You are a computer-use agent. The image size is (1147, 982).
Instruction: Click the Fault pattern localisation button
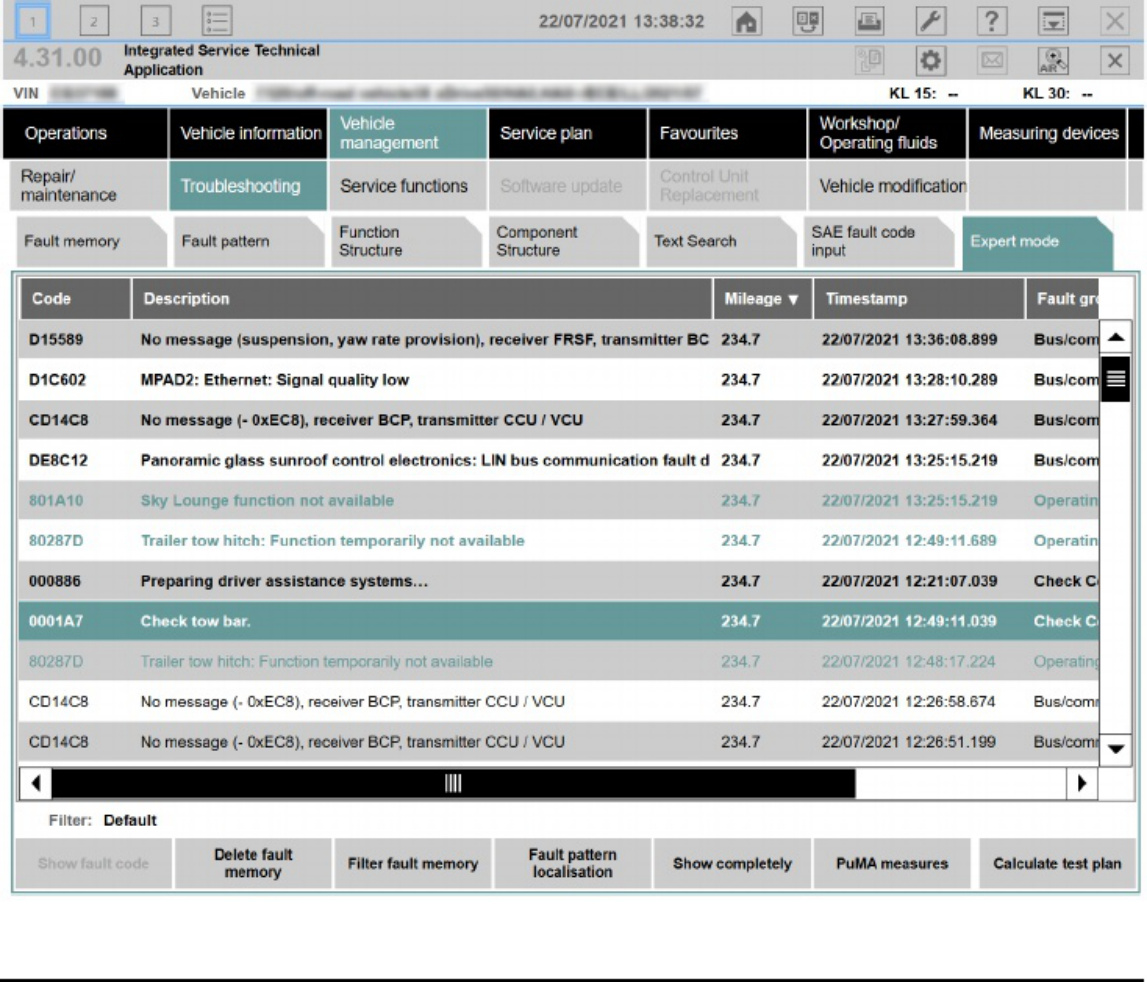point(573,863)
